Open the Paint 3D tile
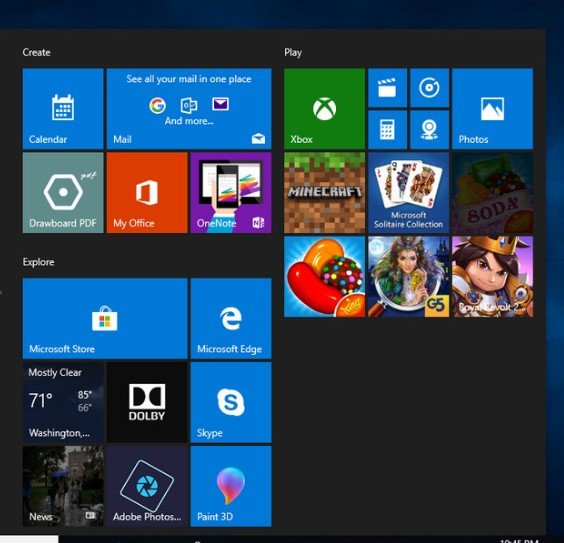Viewport: 564px width, 543px height. pos(231,486)
